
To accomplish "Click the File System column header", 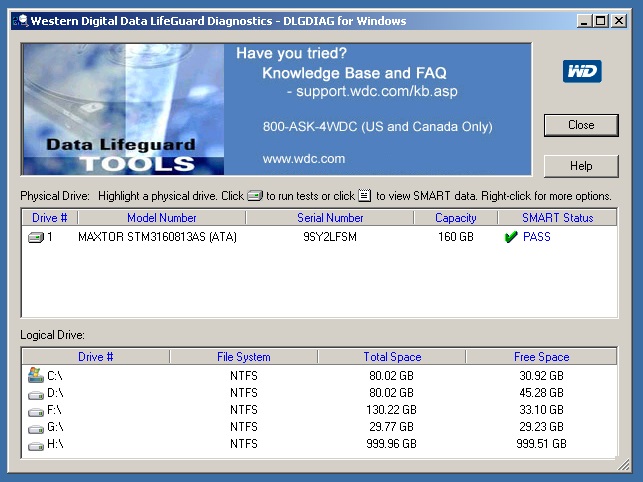I will (x=244, y=357).
